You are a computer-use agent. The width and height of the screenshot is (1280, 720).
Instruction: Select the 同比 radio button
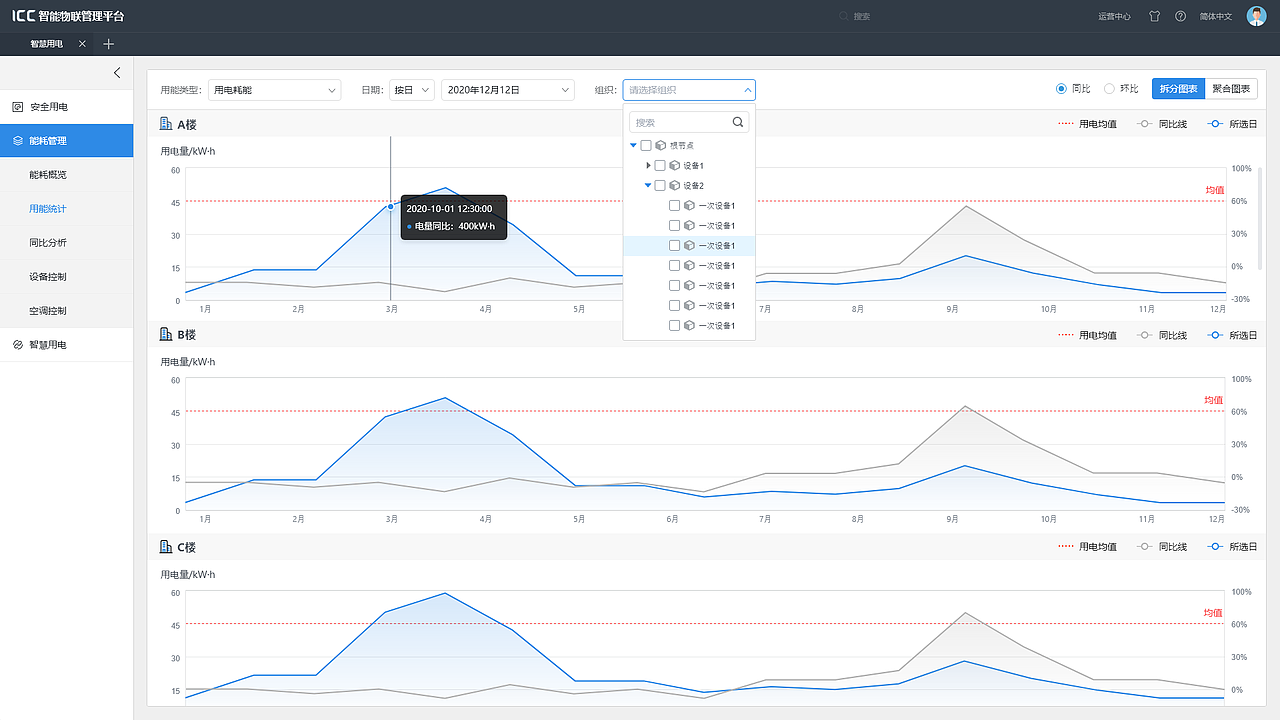click(x=1061, y=89)
